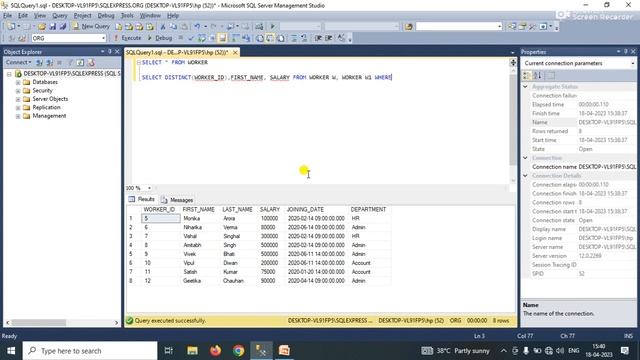Click the Parse checkmark icon
This screenshot has width=640, height=360.
[x=191, y=38]
